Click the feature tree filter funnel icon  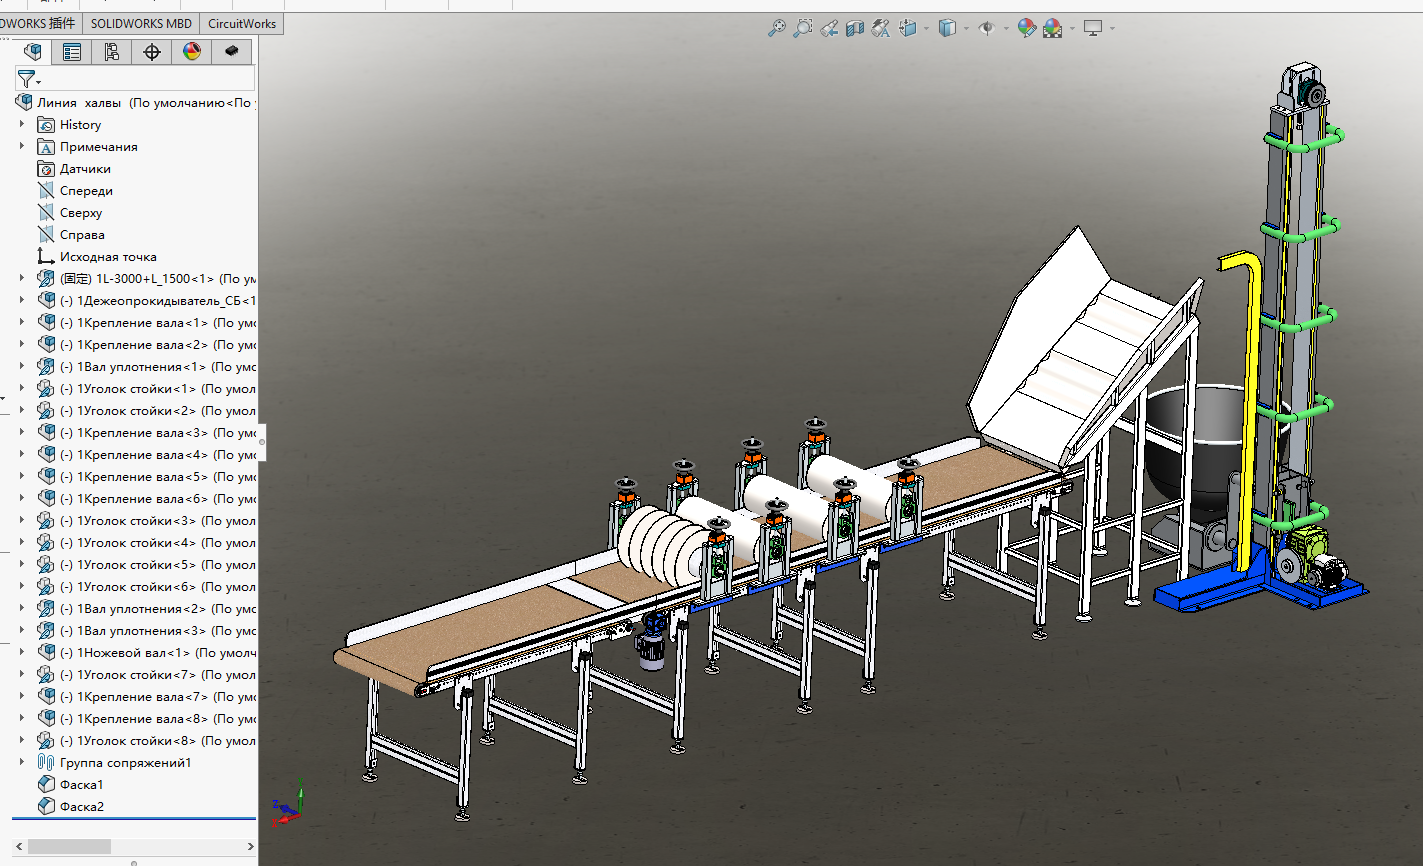click(27, 78)
